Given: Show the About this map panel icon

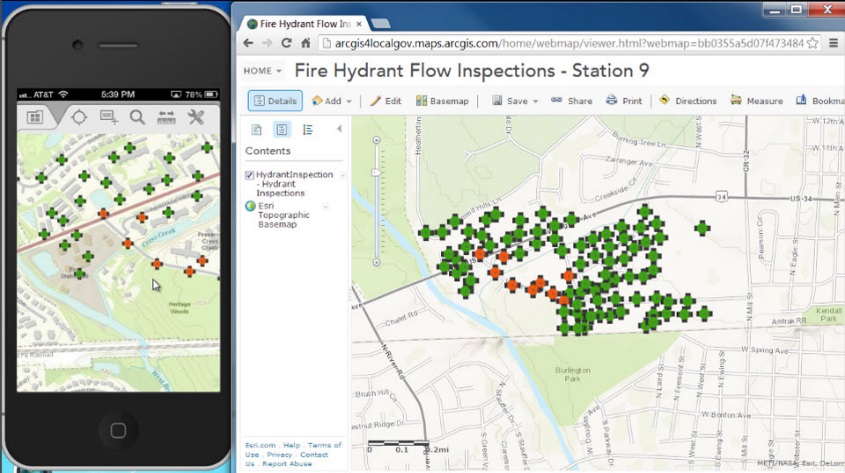Looking at the screenshot, I should pos(257,129).
